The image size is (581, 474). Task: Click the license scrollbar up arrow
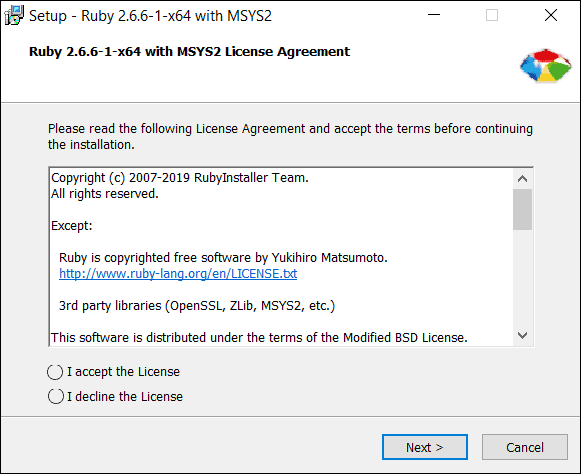[x=522, y=179]
